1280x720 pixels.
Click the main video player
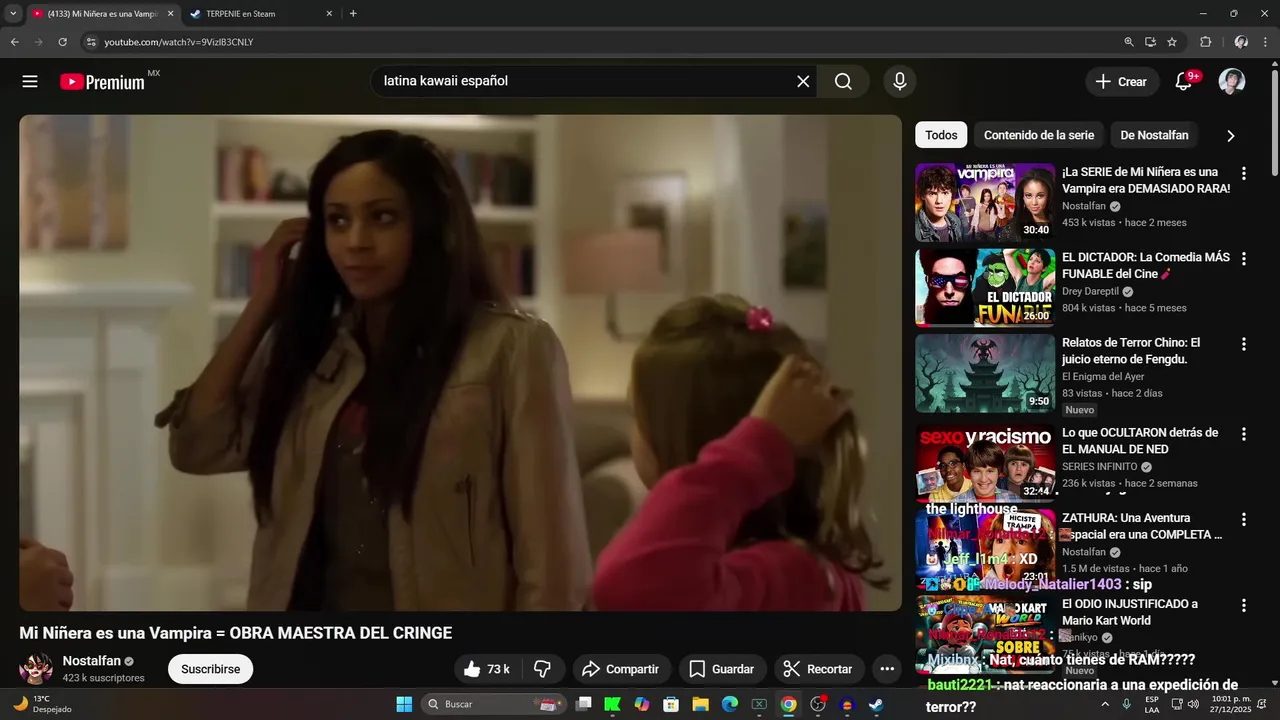461,363
